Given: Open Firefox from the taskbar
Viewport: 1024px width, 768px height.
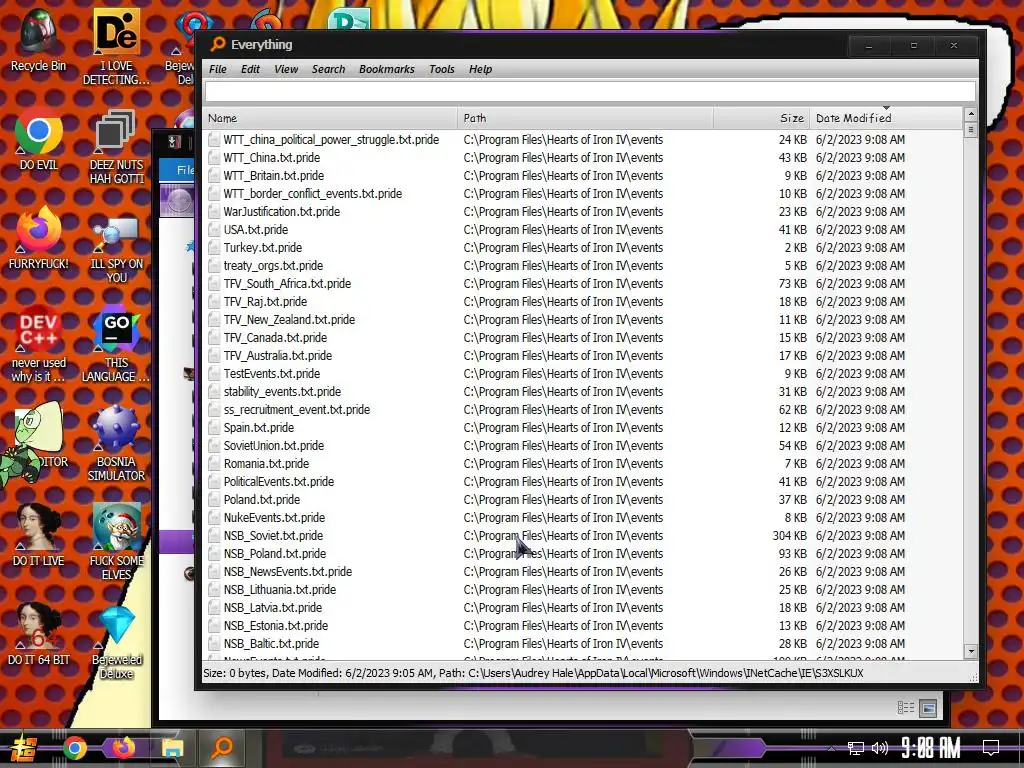Looking at the screenshot, I should (123, 748).
